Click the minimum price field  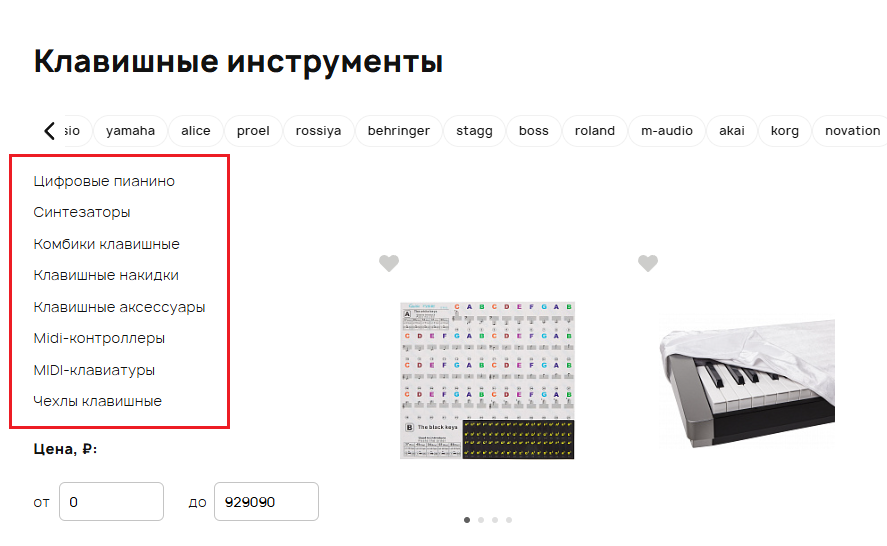111,501
